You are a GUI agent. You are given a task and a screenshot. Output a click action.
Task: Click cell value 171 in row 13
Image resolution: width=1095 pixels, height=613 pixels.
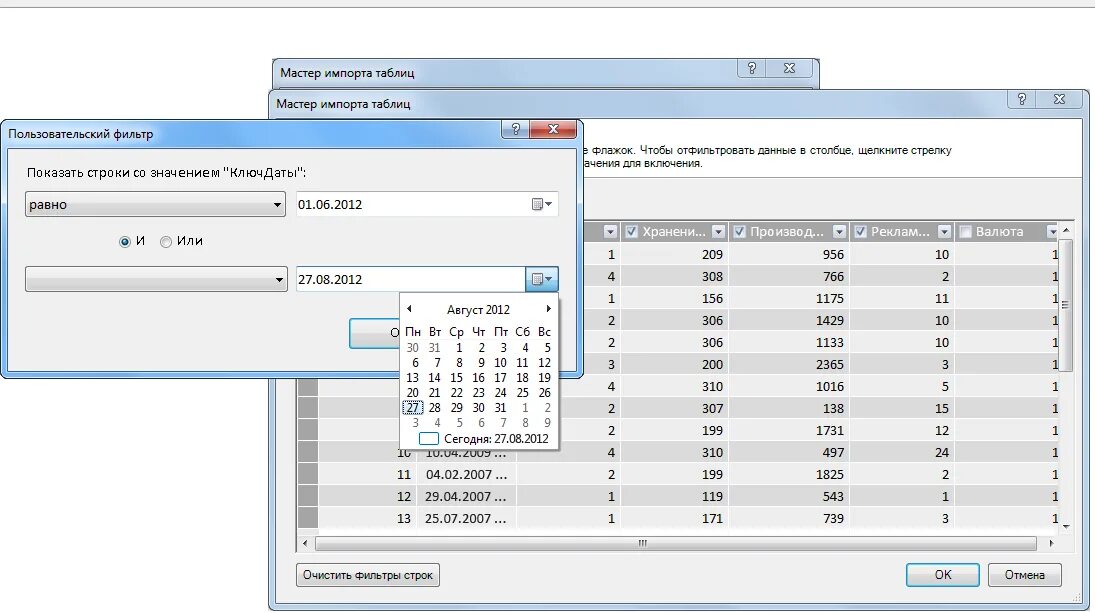675,519
